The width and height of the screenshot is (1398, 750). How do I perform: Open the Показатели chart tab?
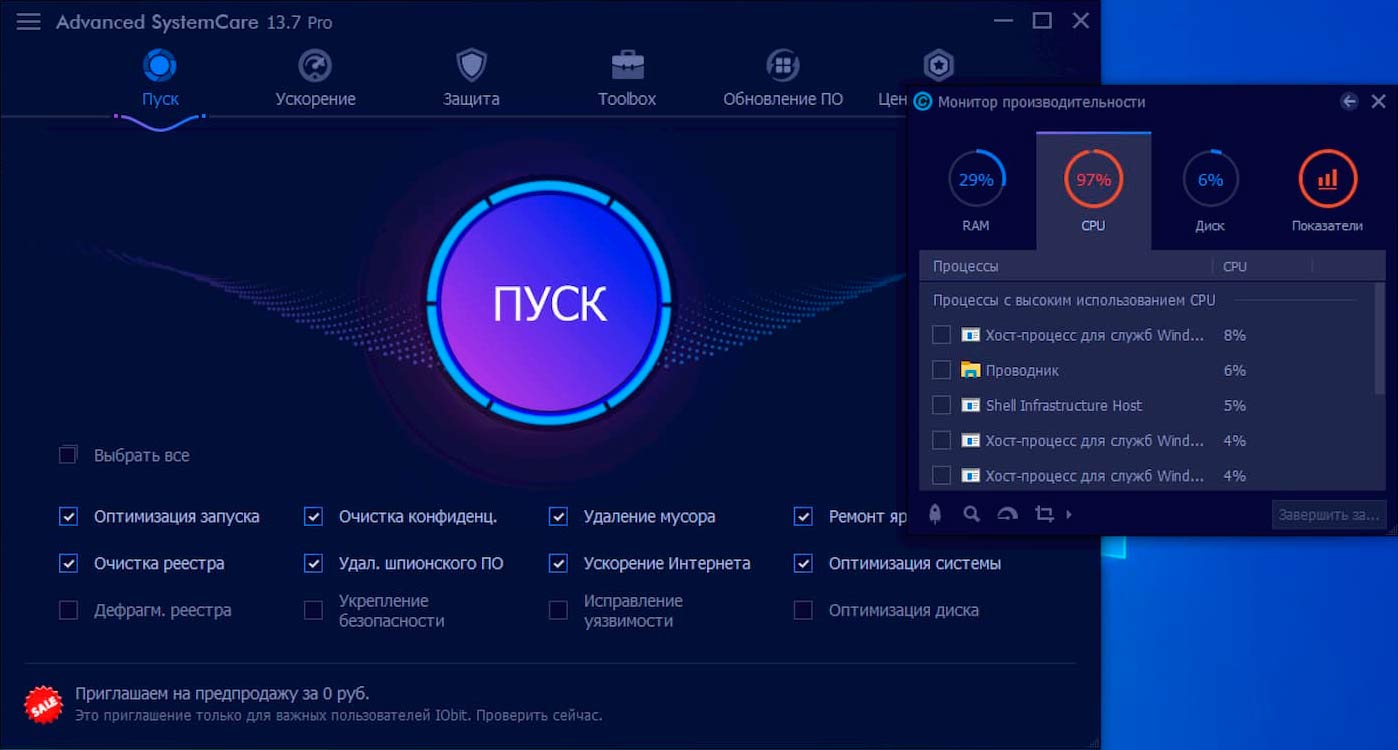point(1327,190)
